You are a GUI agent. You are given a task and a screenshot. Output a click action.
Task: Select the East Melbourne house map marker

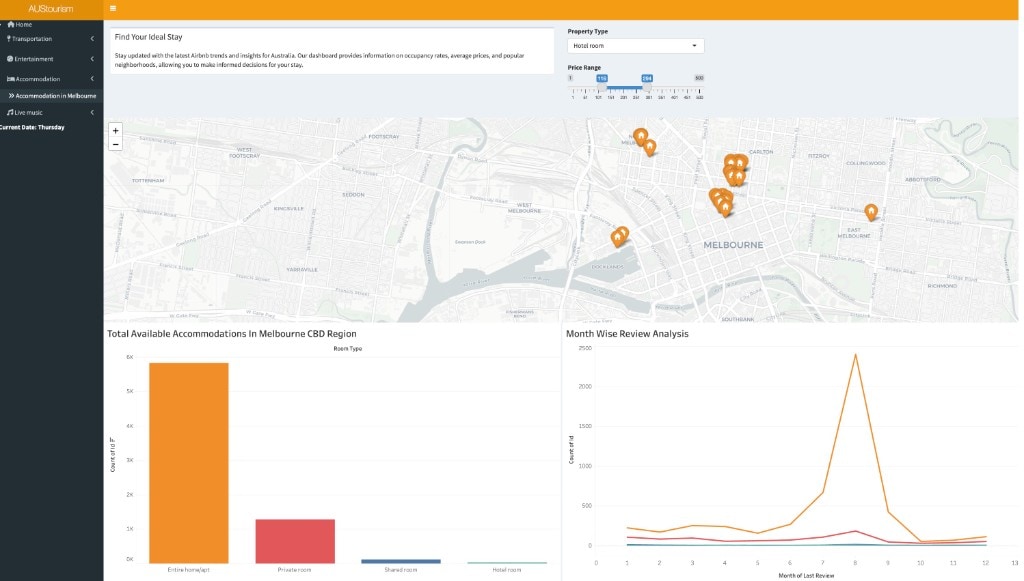(x=871, y=212)
